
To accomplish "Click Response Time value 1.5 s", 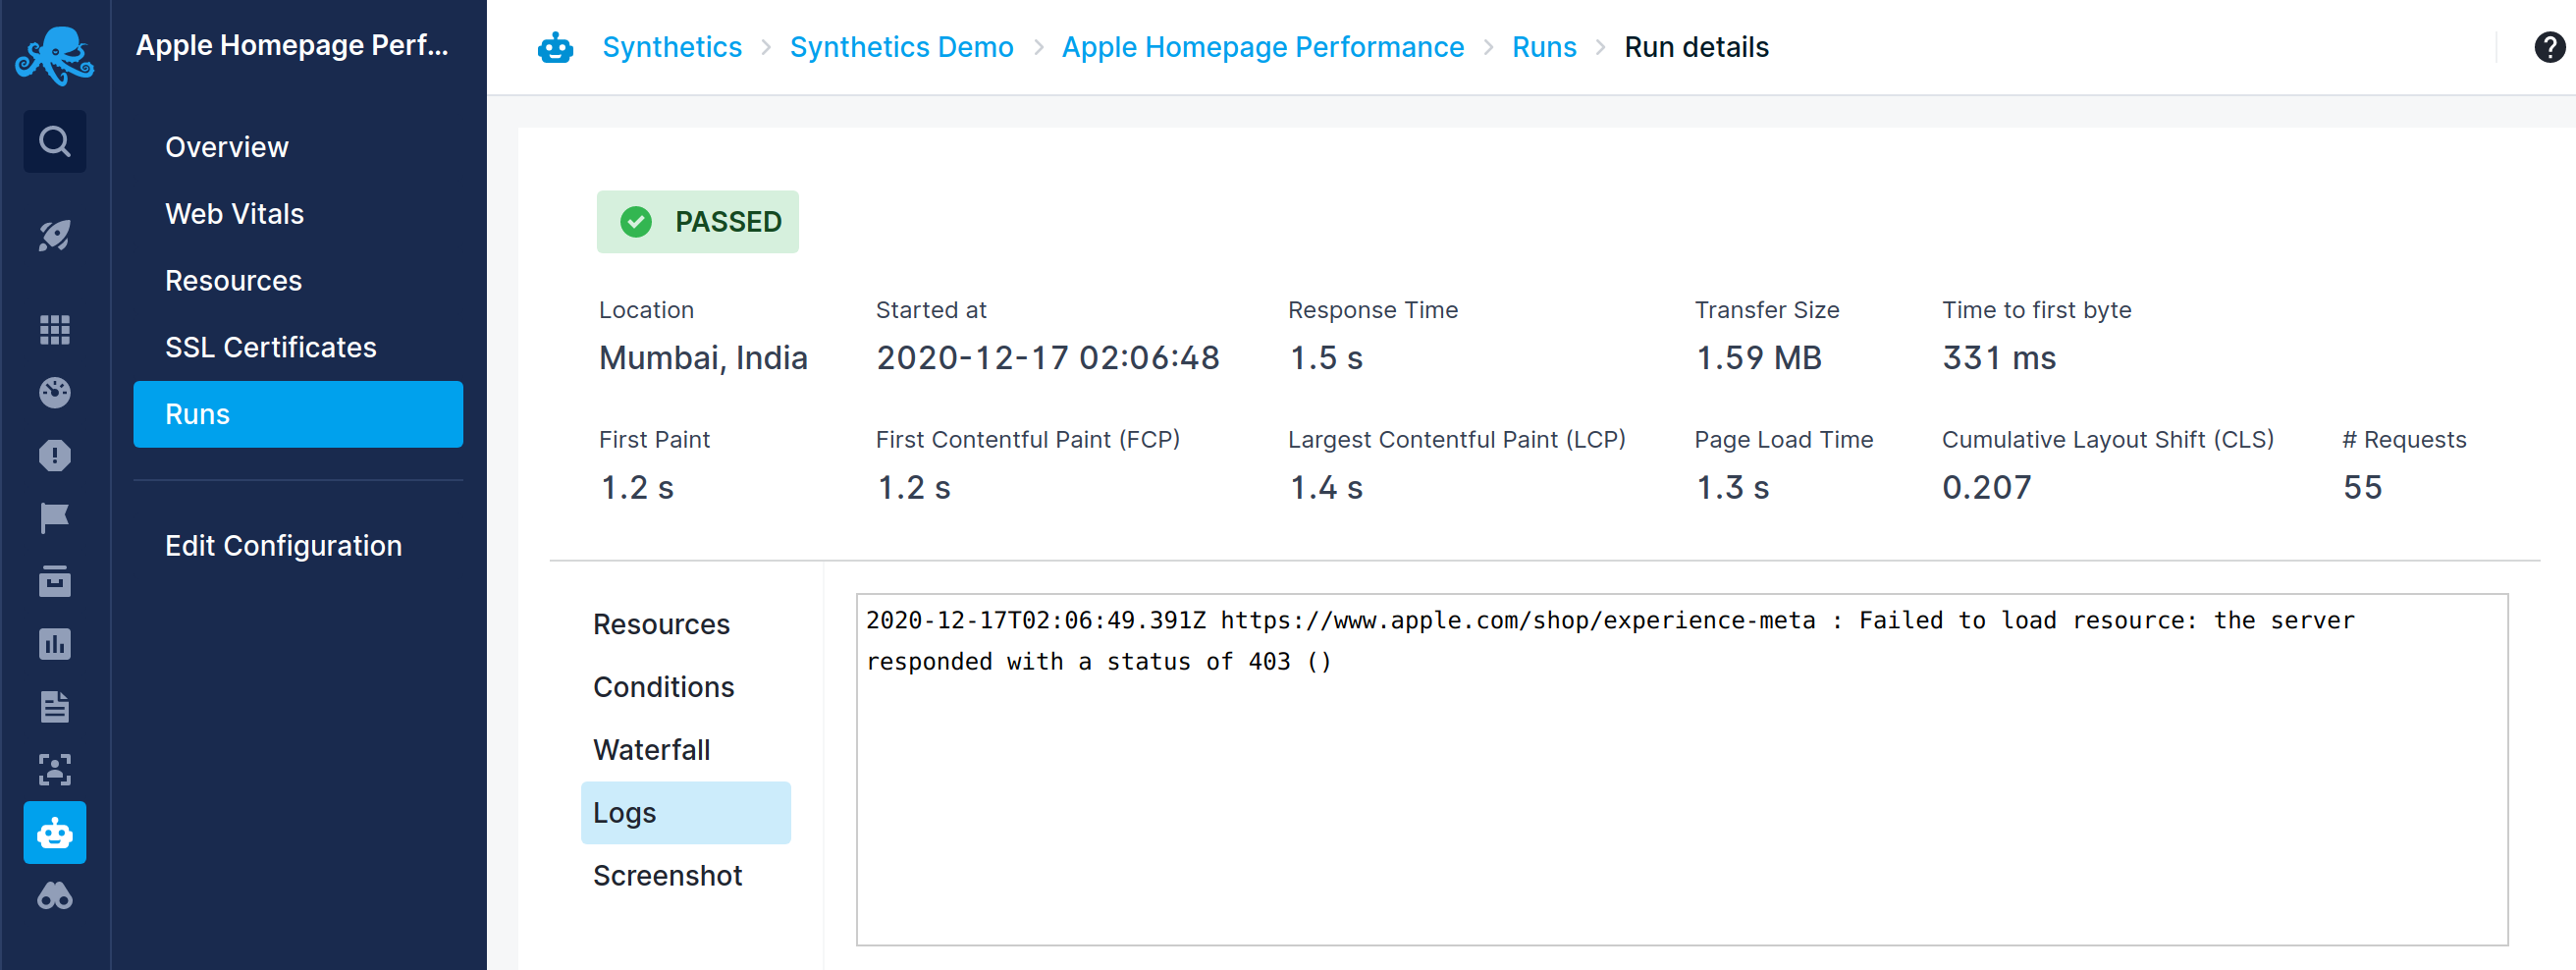I will tap(1326, 358).
